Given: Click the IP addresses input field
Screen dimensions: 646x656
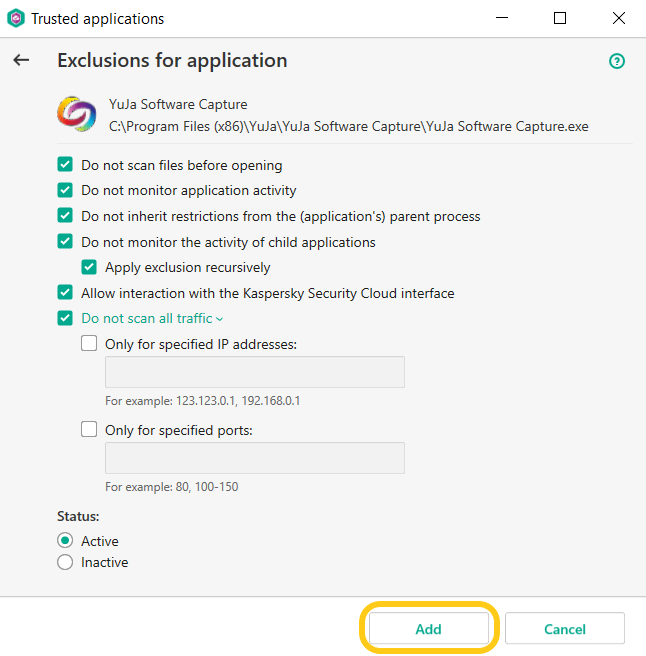Looking at the screenshot, I should [x=255, y=372].
